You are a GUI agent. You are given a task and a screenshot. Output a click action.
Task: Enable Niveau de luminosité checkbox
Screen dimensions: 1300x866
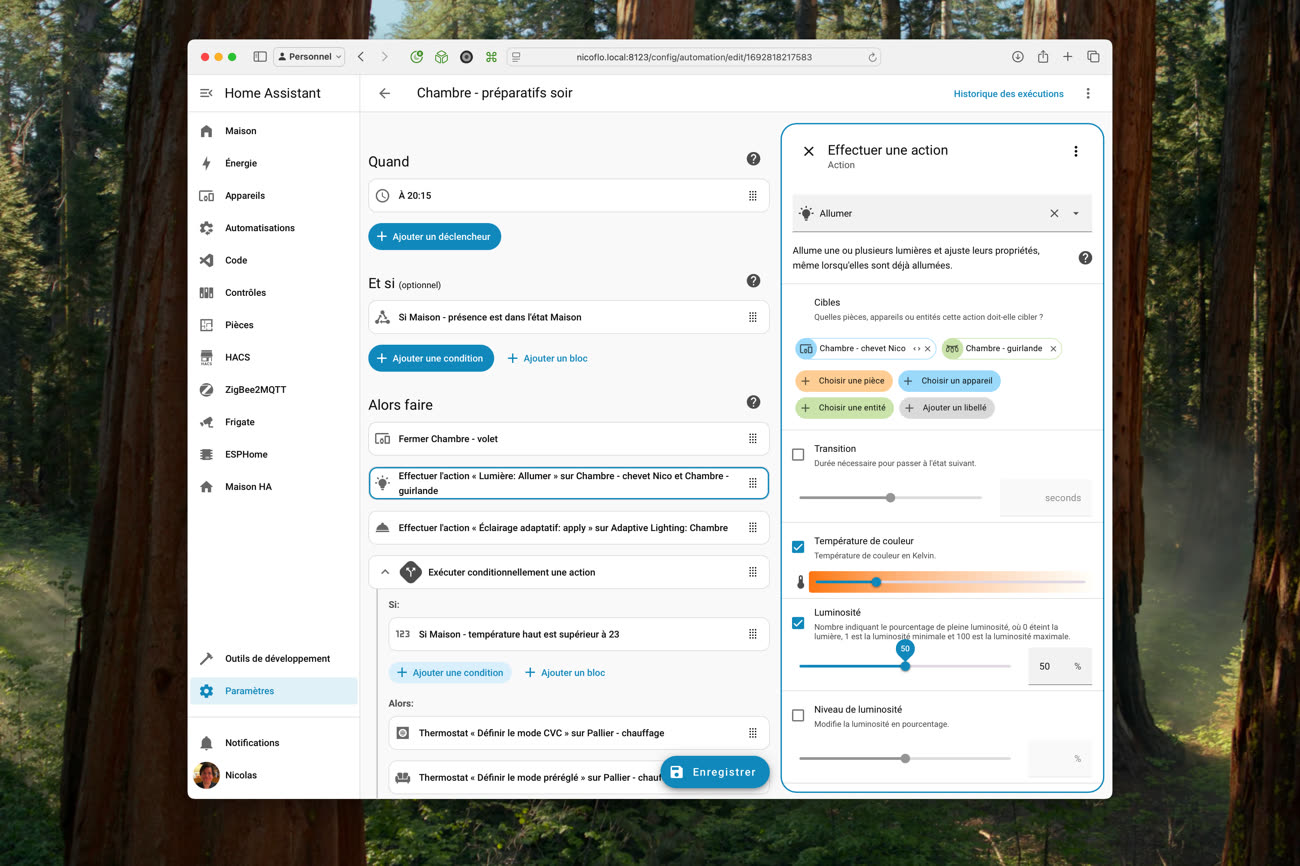tap(798, 715)
